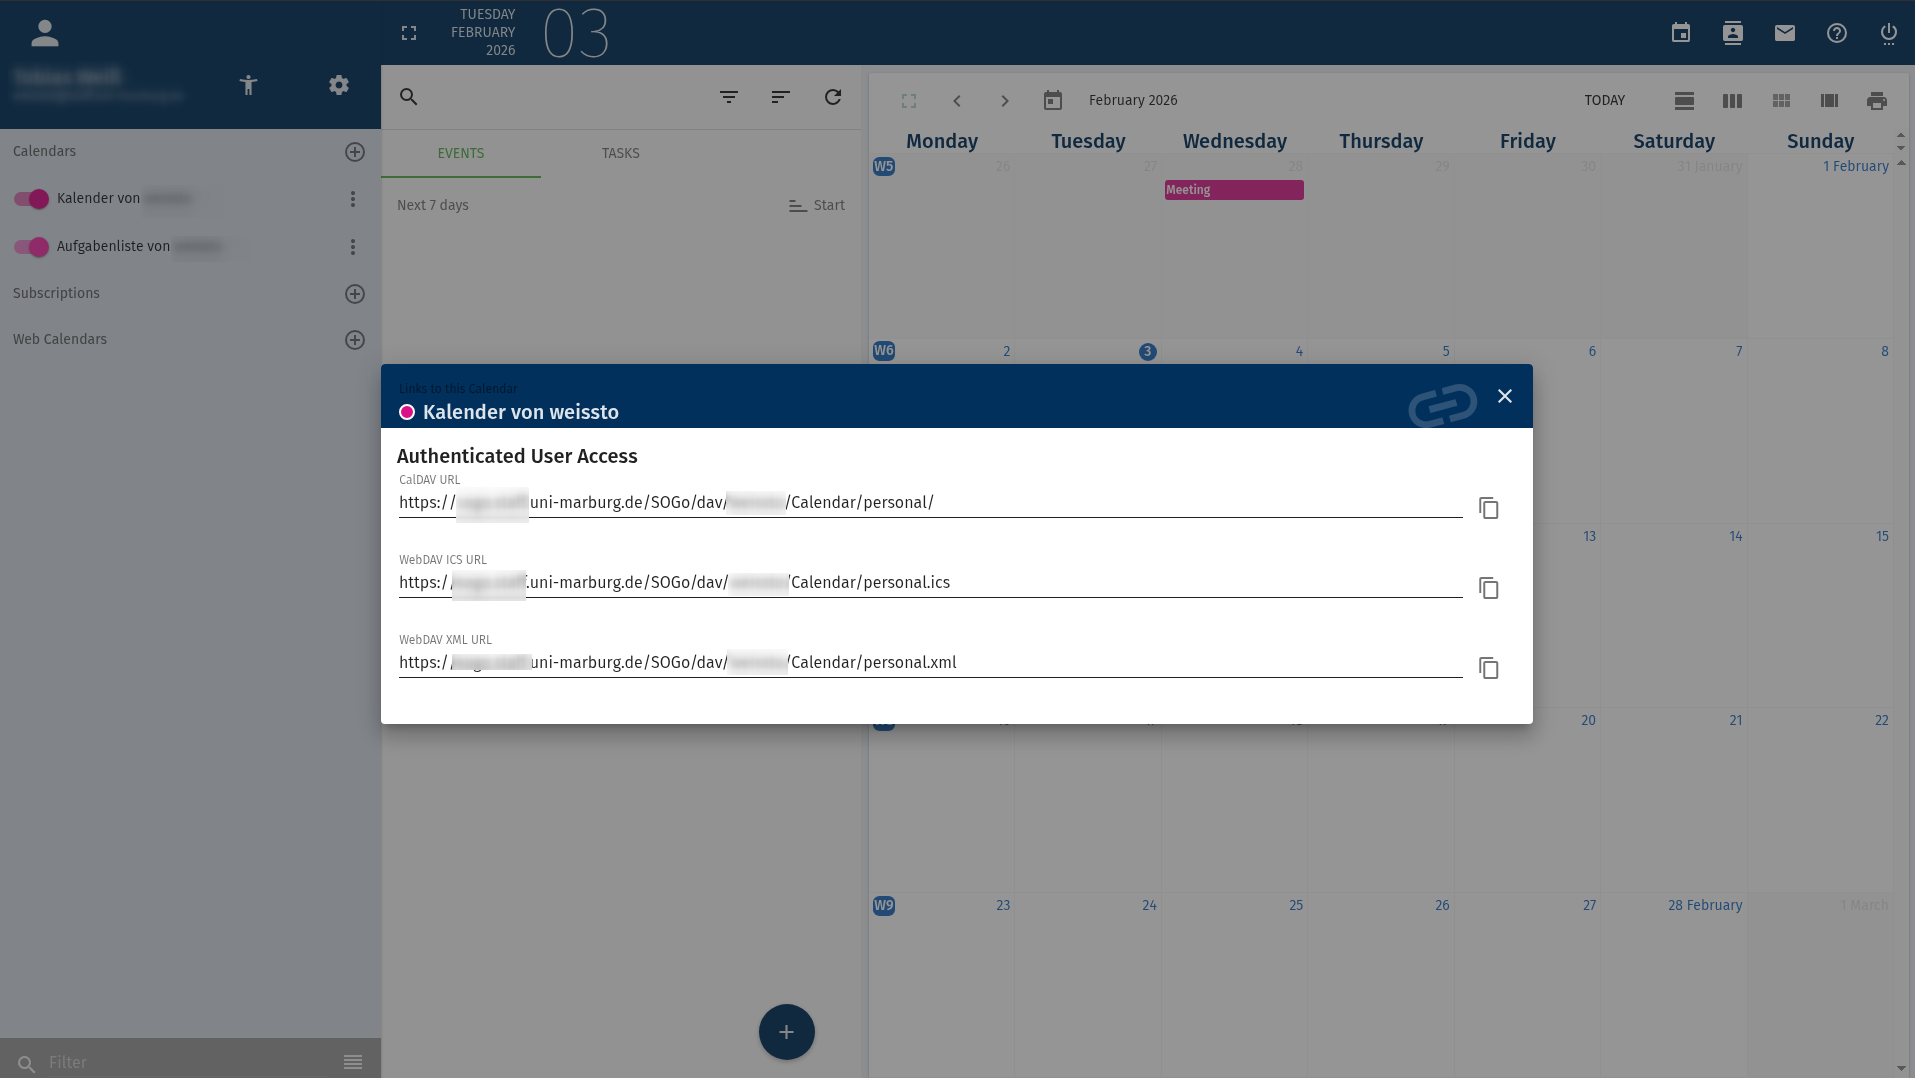Print the current calendar view
1915x1078 pixels.
pyautogui.click(x=1876, y=100)
